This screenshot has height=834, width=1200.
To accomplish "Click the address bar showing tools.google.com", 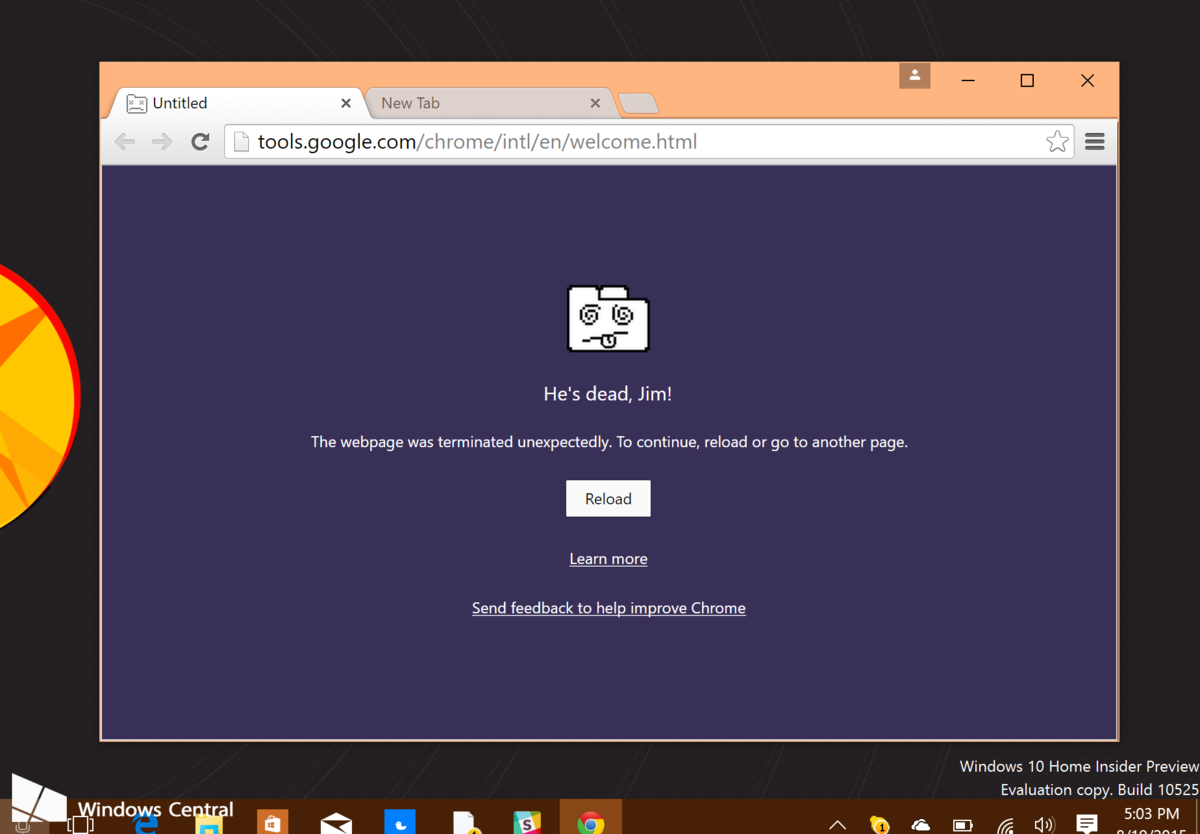I will [x=648, y=142].
